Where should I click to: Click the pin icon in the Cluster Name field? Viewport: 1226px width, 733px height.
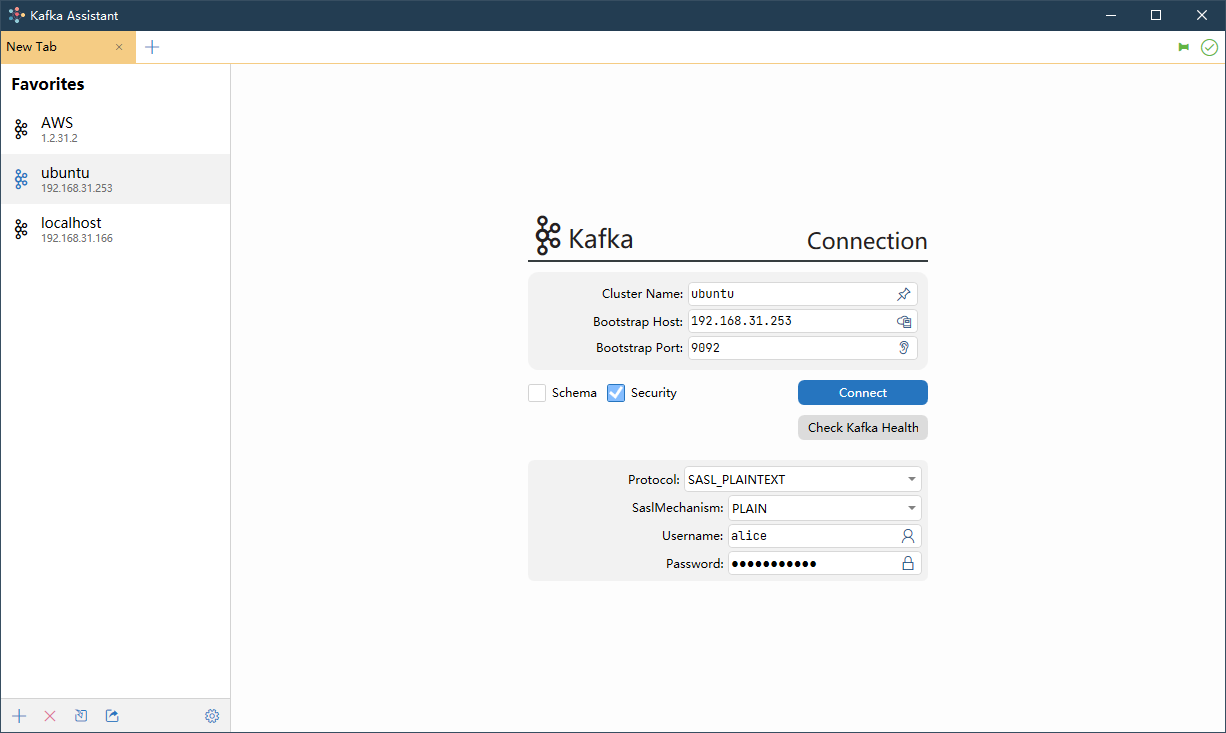903,294
